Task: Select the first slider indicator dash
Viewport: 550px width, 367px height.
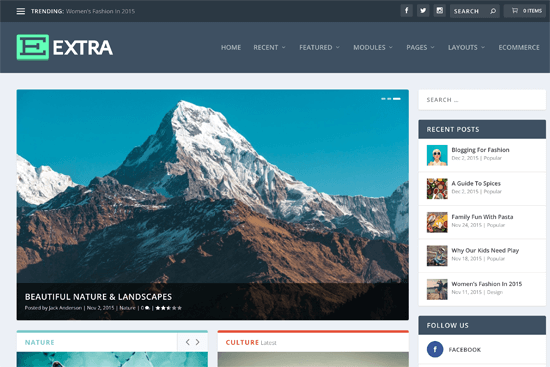Action: pyautogui.click(x=383, y=99)
